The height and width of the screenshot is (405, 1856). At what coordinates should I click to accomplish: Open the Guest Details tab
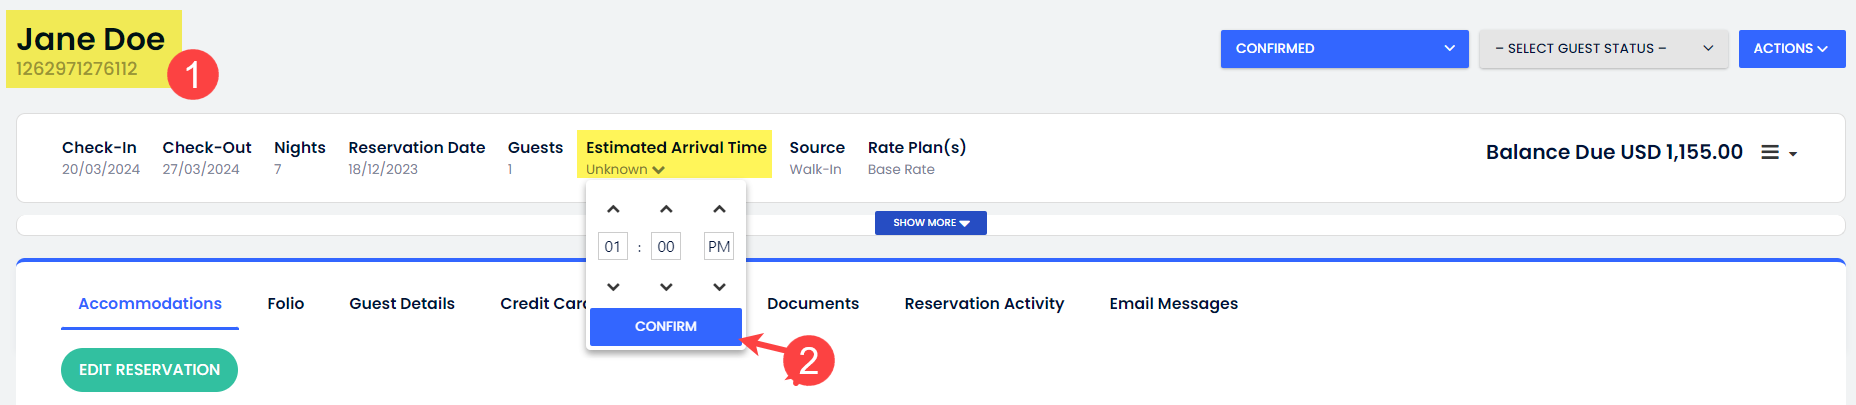(402, 304)
